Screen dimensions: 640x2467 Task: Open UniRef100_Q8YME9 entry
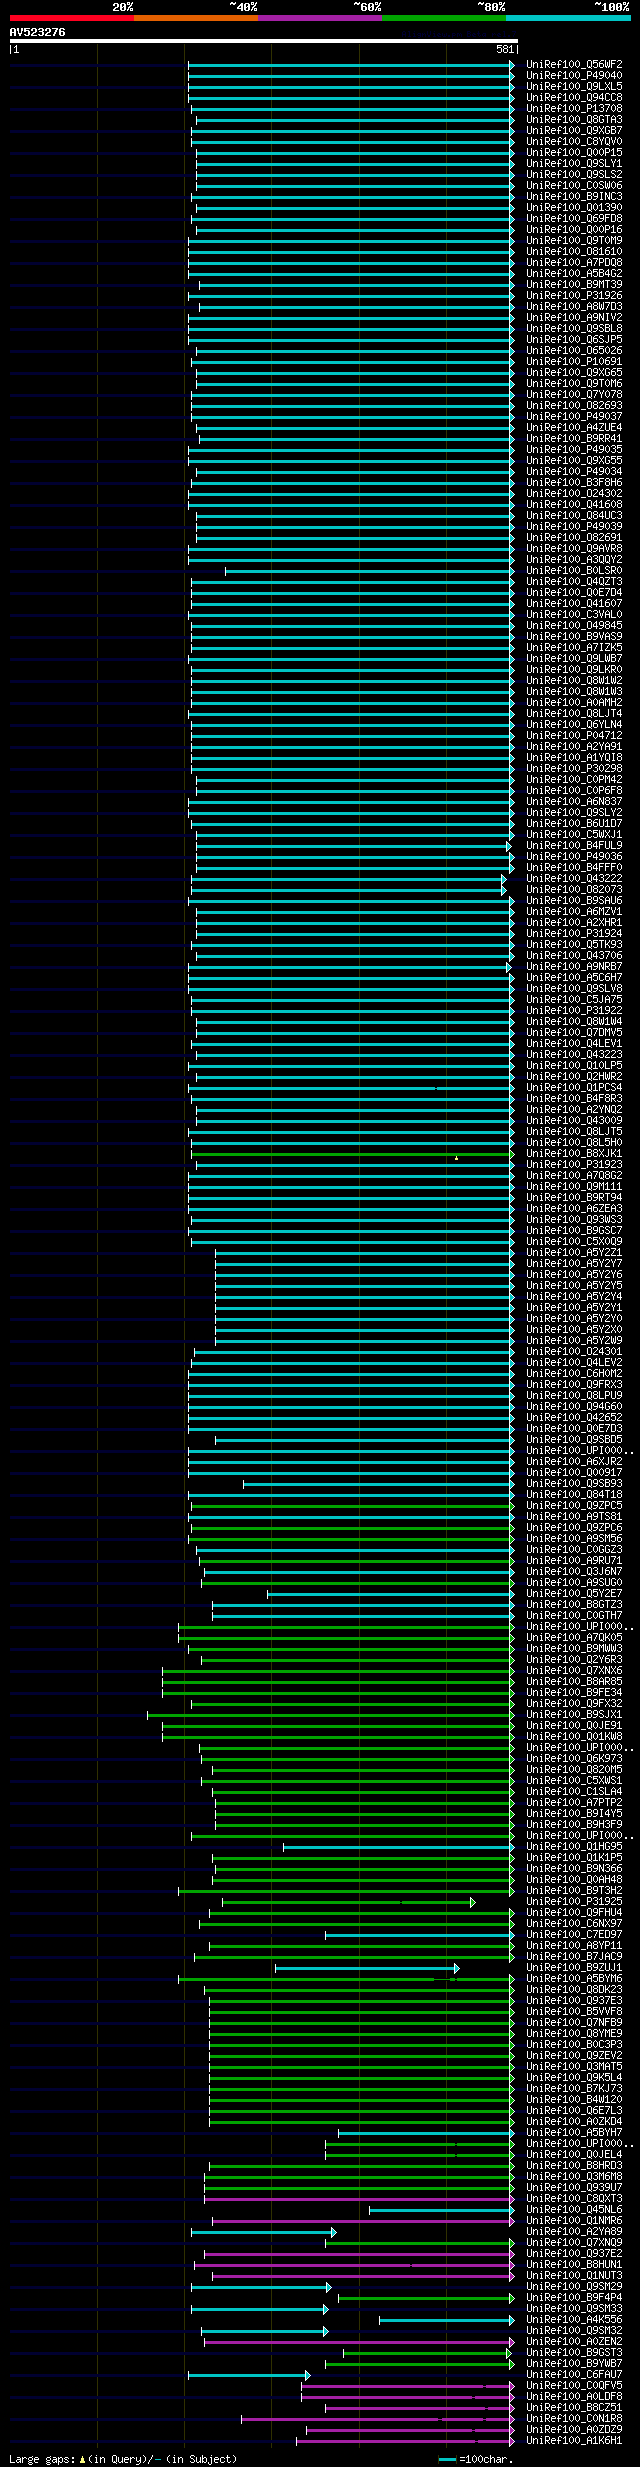pos(574,2033)
